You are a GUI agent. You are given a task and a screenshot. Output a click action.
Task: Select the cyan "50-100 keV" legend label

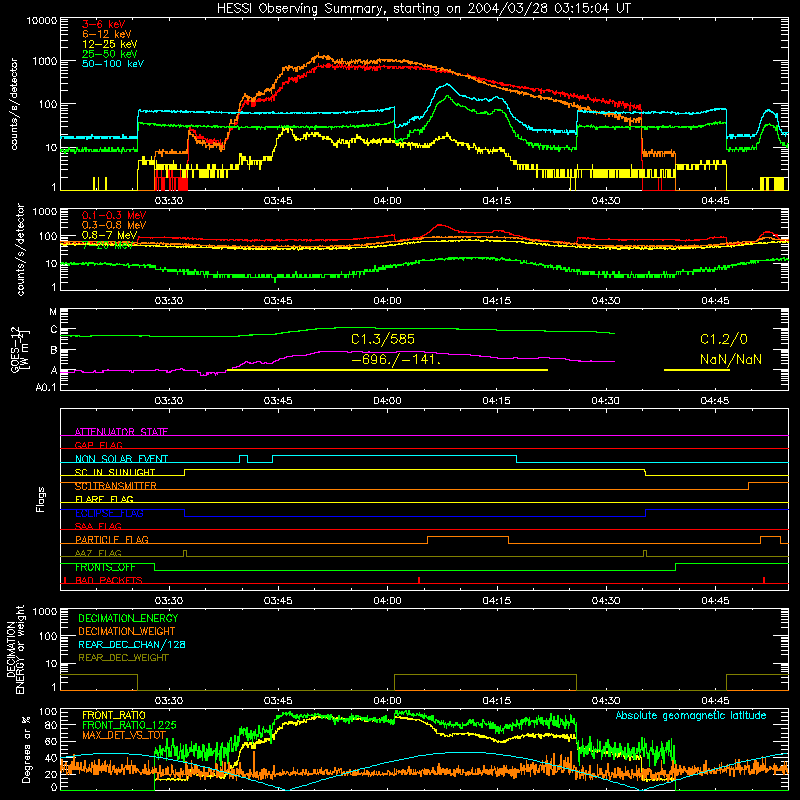click(x=113, y=63)
